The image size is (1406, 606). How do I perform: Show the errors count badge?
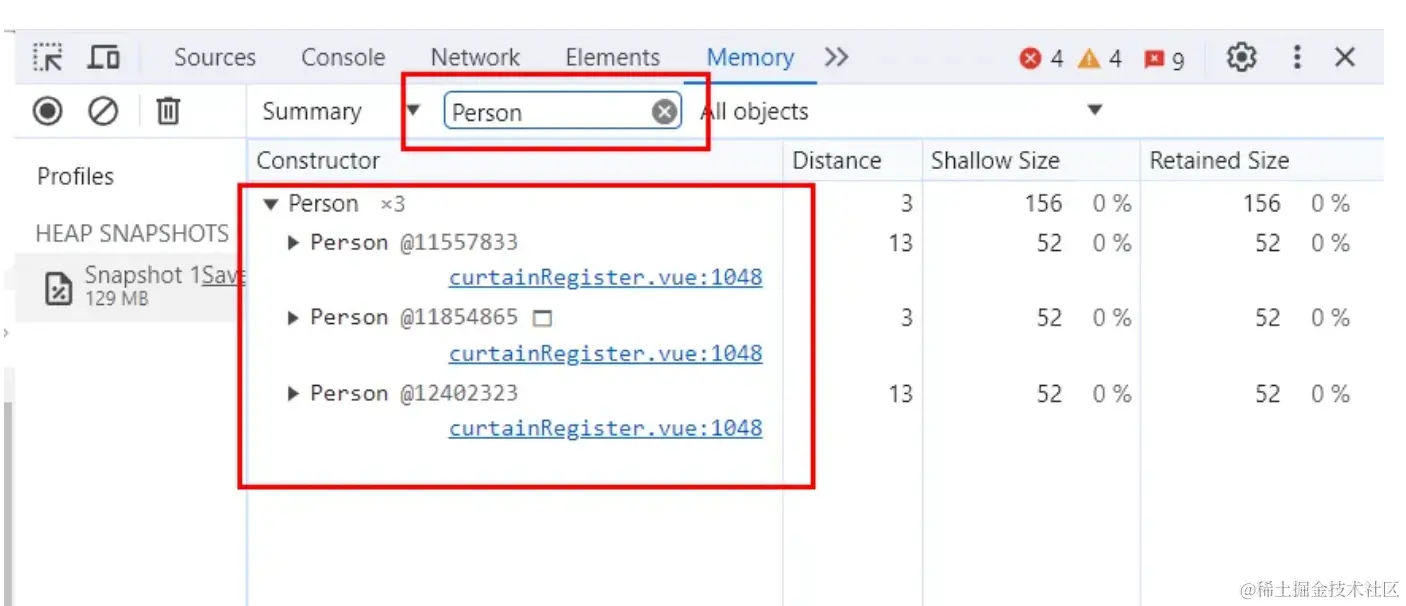pos(1041,59)
